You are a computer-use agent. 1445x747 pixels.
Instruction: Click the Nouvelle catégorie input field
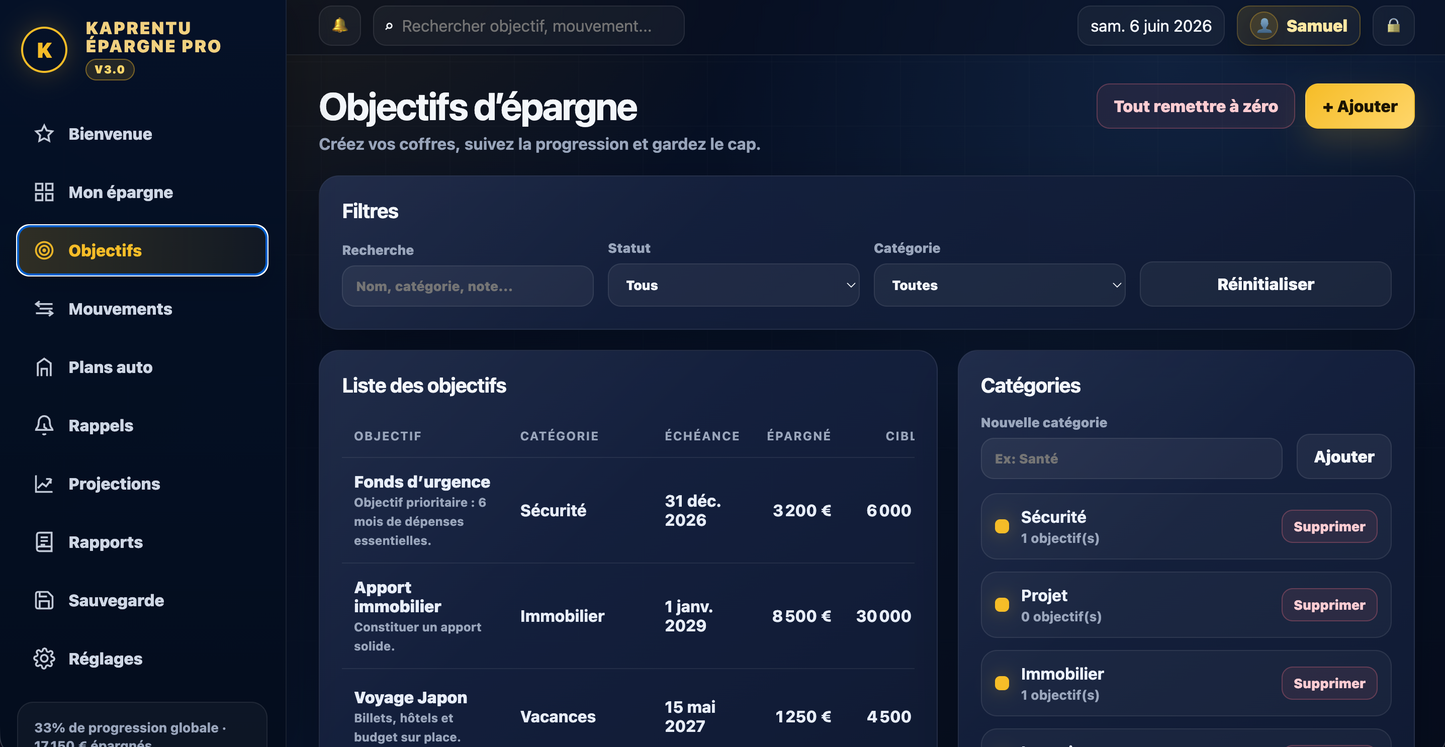[1132, 458]
